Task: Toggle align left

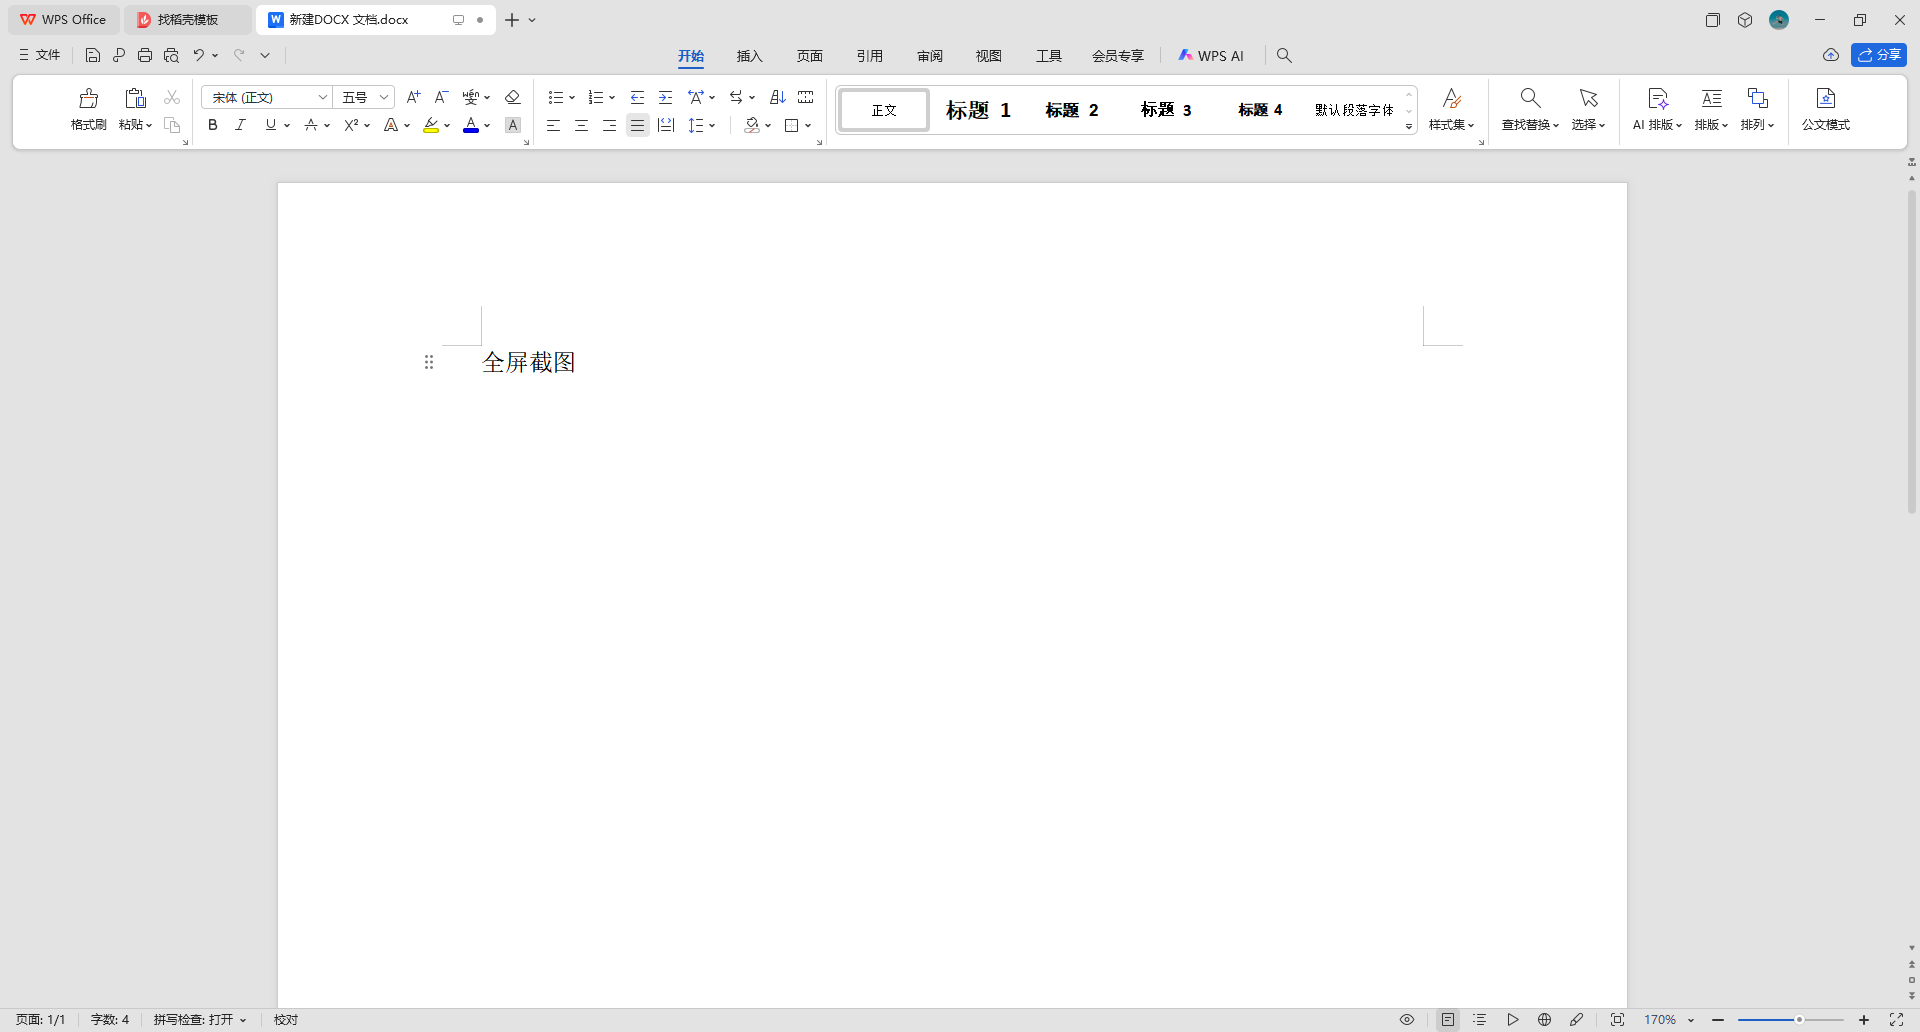Action: (553, 125)
